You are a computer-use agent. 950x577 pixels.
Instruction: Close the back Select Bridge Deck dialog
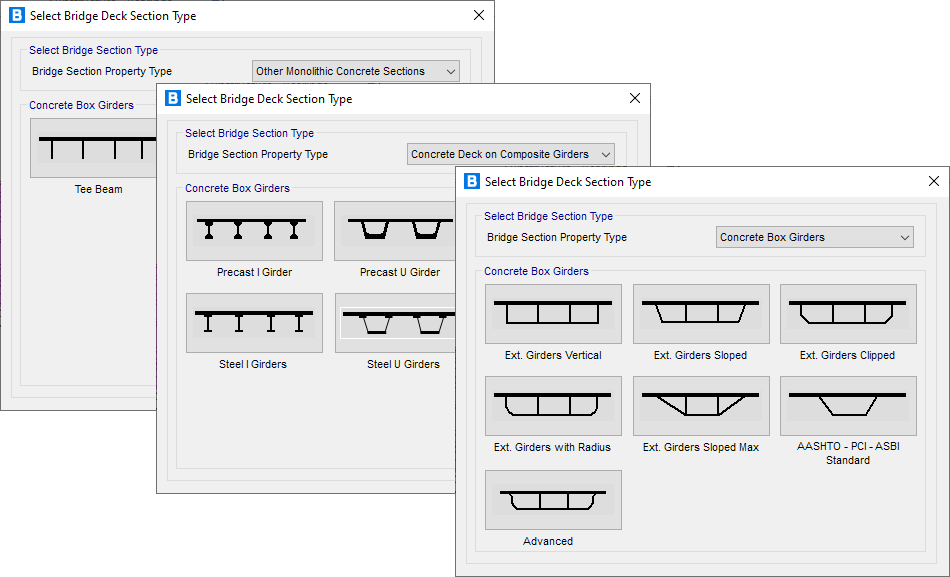click(478, 15)
